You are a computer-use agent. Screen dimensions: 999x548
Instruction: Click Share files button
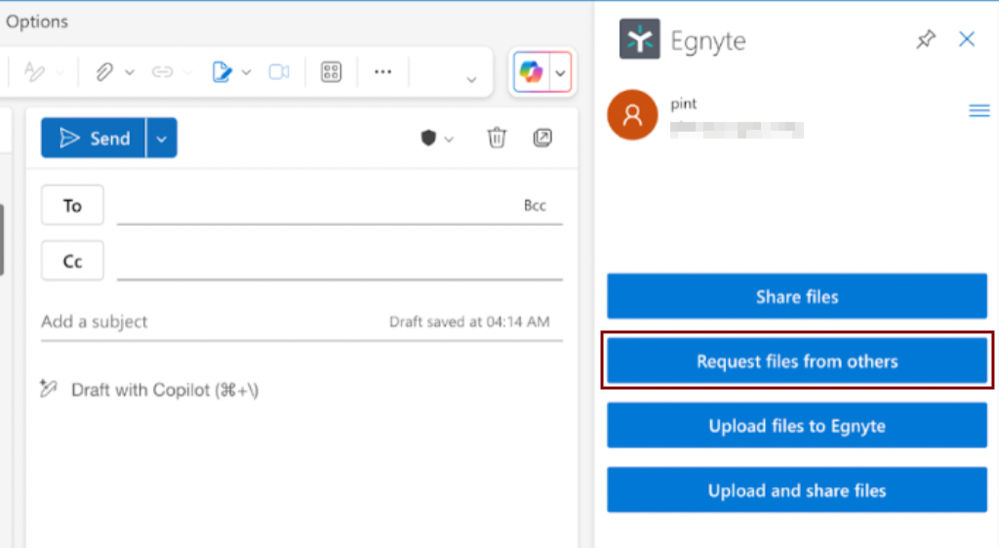pyautogui.click(x=797, y=296)
